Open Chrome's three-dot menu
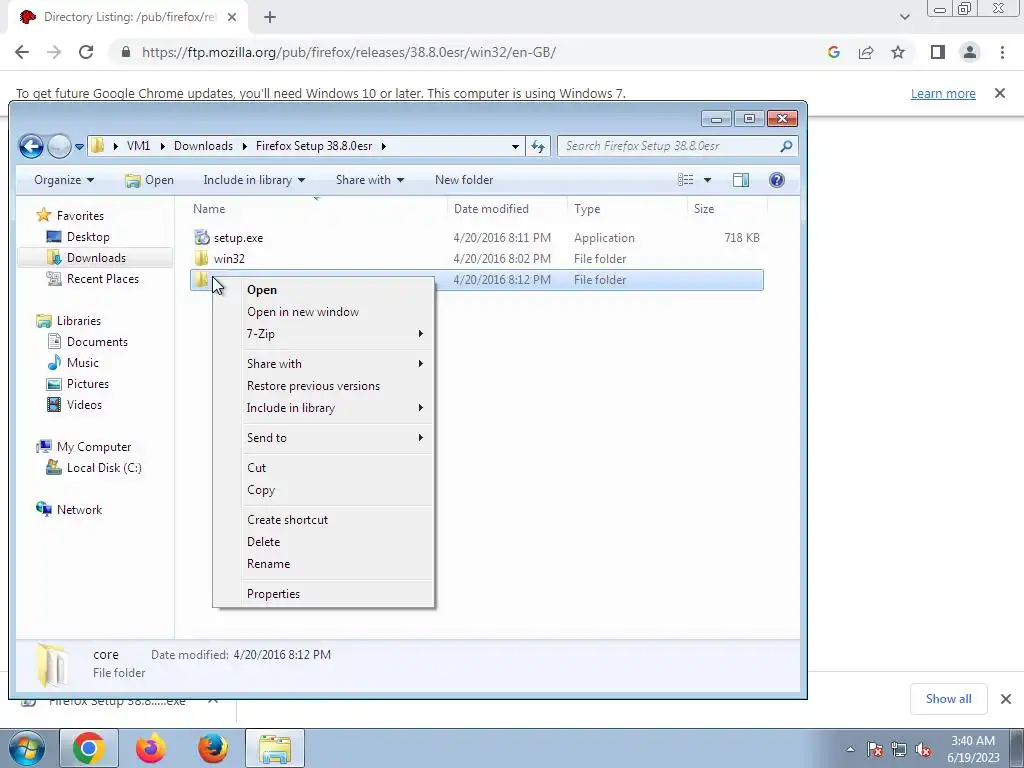This screenshot has height=768, width=1024. coord(1002,52)
